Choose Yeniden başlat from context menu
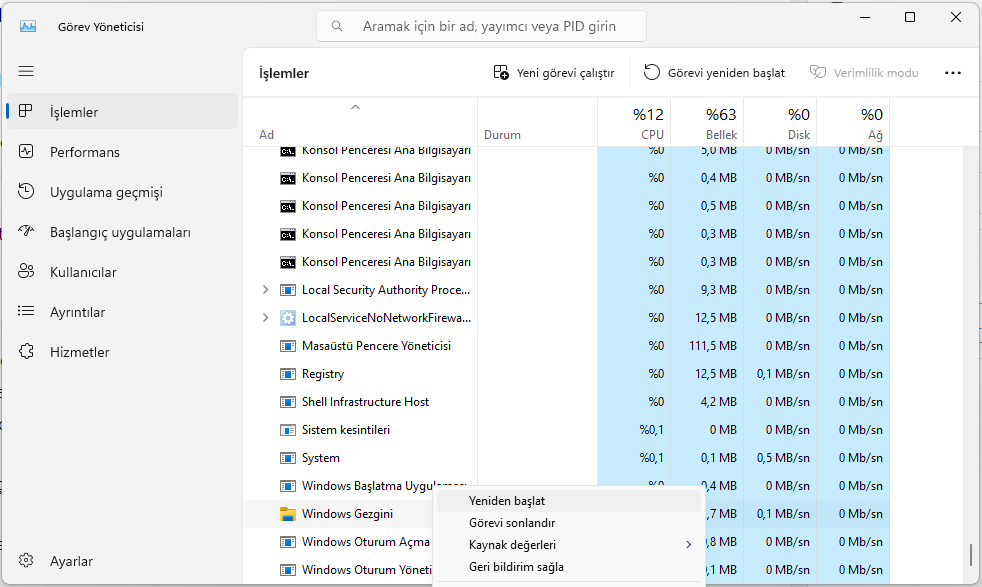The width and height of the screenshot is (982, 587). [x=506, y=501]
